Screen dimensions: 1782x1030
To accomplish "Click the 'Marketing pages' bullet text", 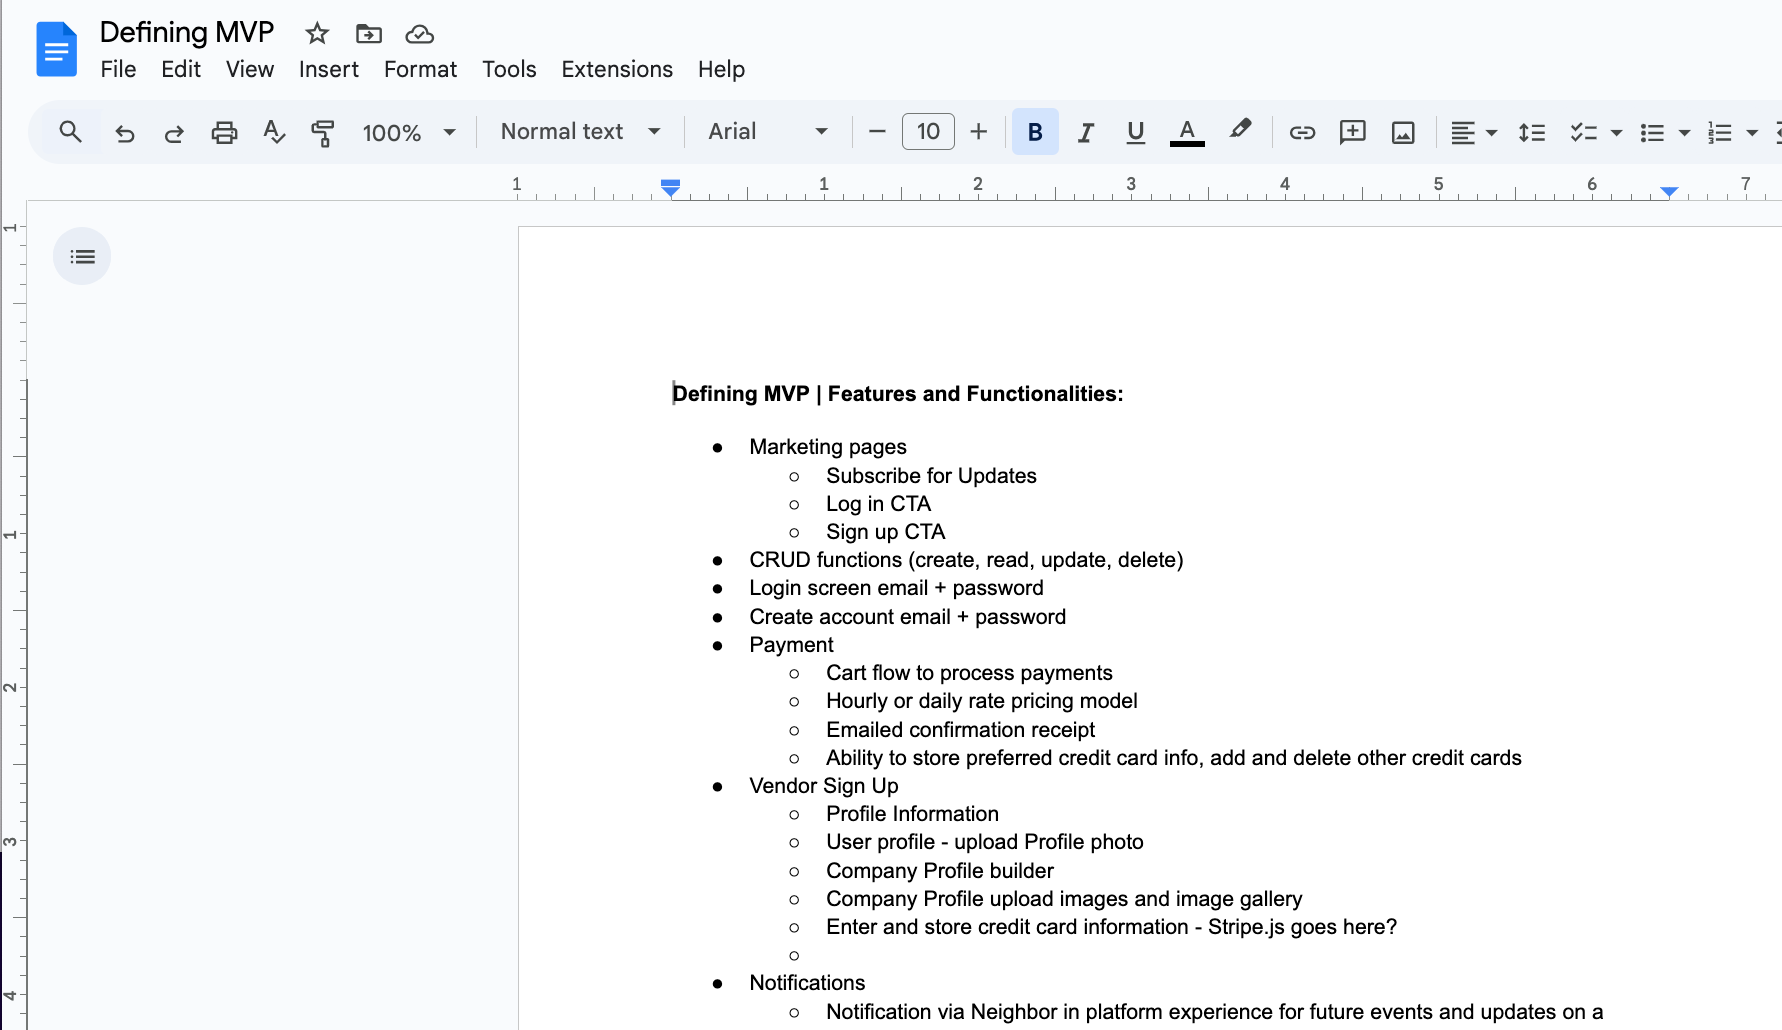I will click(x=828, y=447).
